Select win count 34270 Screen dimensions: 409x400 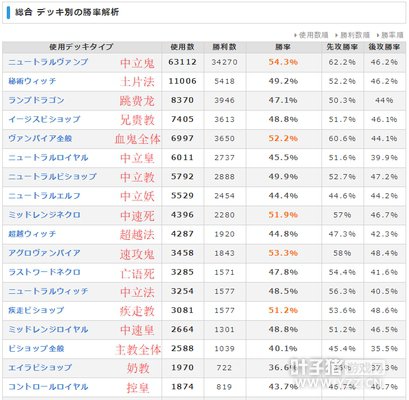click(x=224, y=62)
